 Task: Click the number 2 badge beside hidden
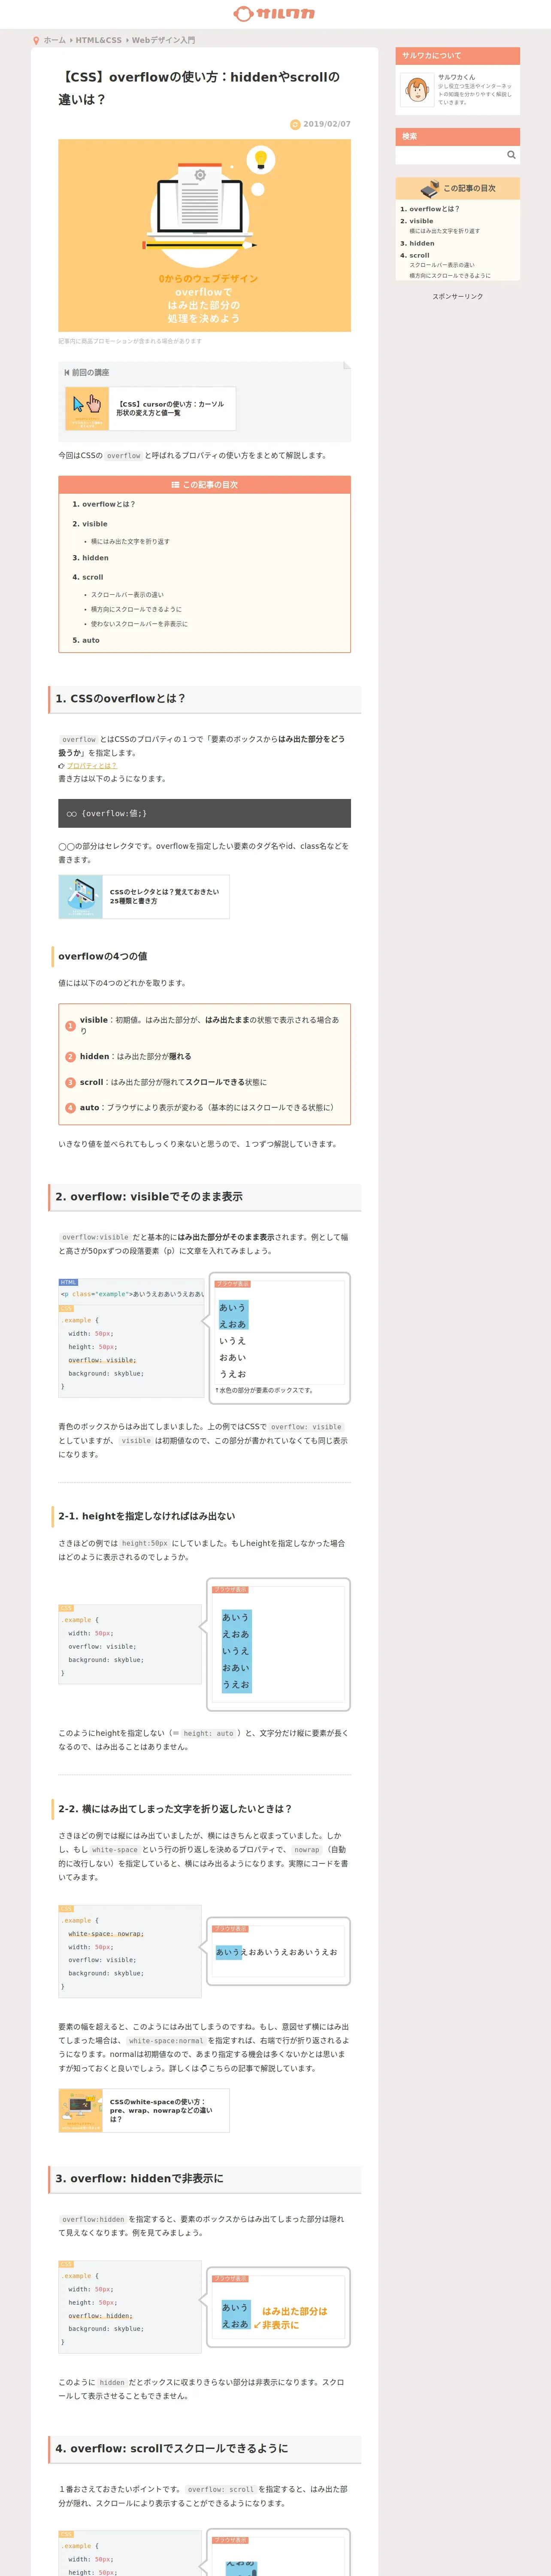click(x=70, y=1057)
